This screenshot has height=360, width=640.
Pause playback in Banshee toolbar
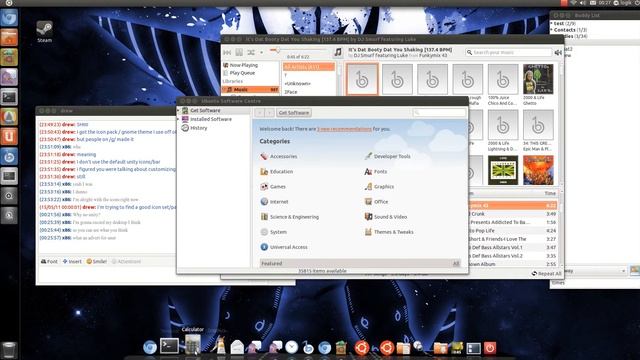[239, 52]
